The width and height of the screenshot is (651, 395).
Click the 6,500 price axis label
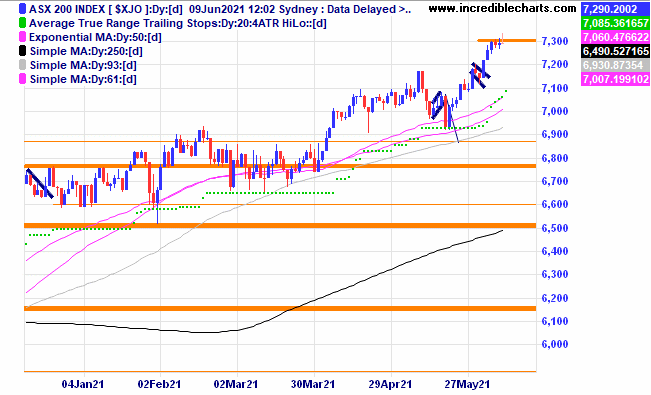(555, 228)
